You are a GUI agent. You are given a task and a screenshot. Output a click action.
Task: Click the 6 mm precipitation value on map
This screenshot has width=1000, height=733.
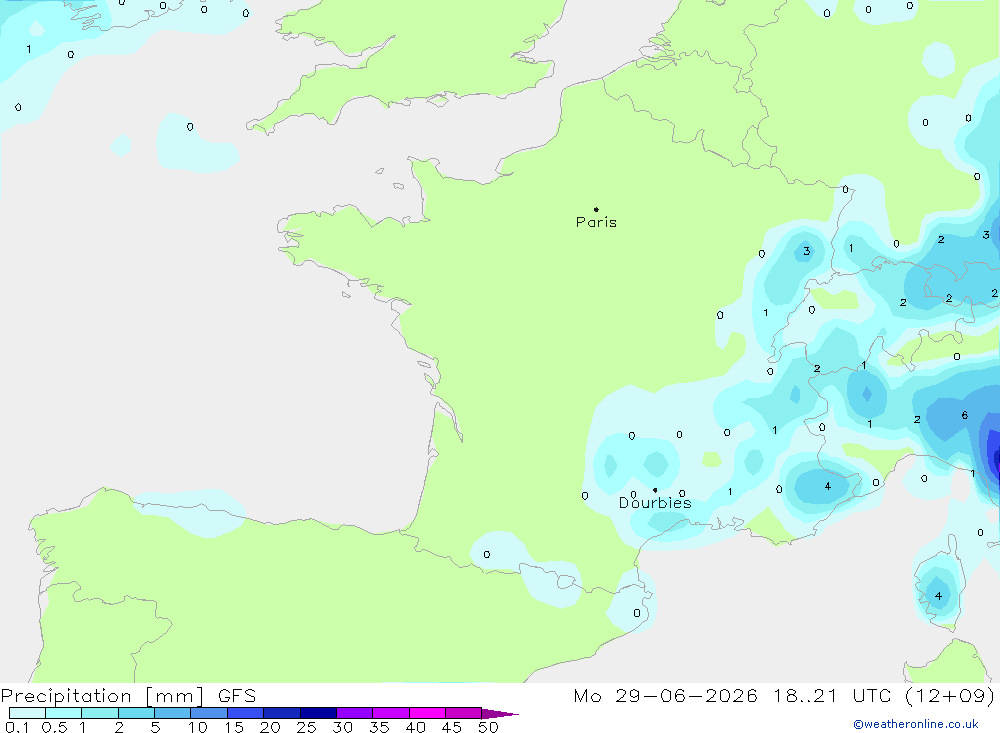coord(964,415)
